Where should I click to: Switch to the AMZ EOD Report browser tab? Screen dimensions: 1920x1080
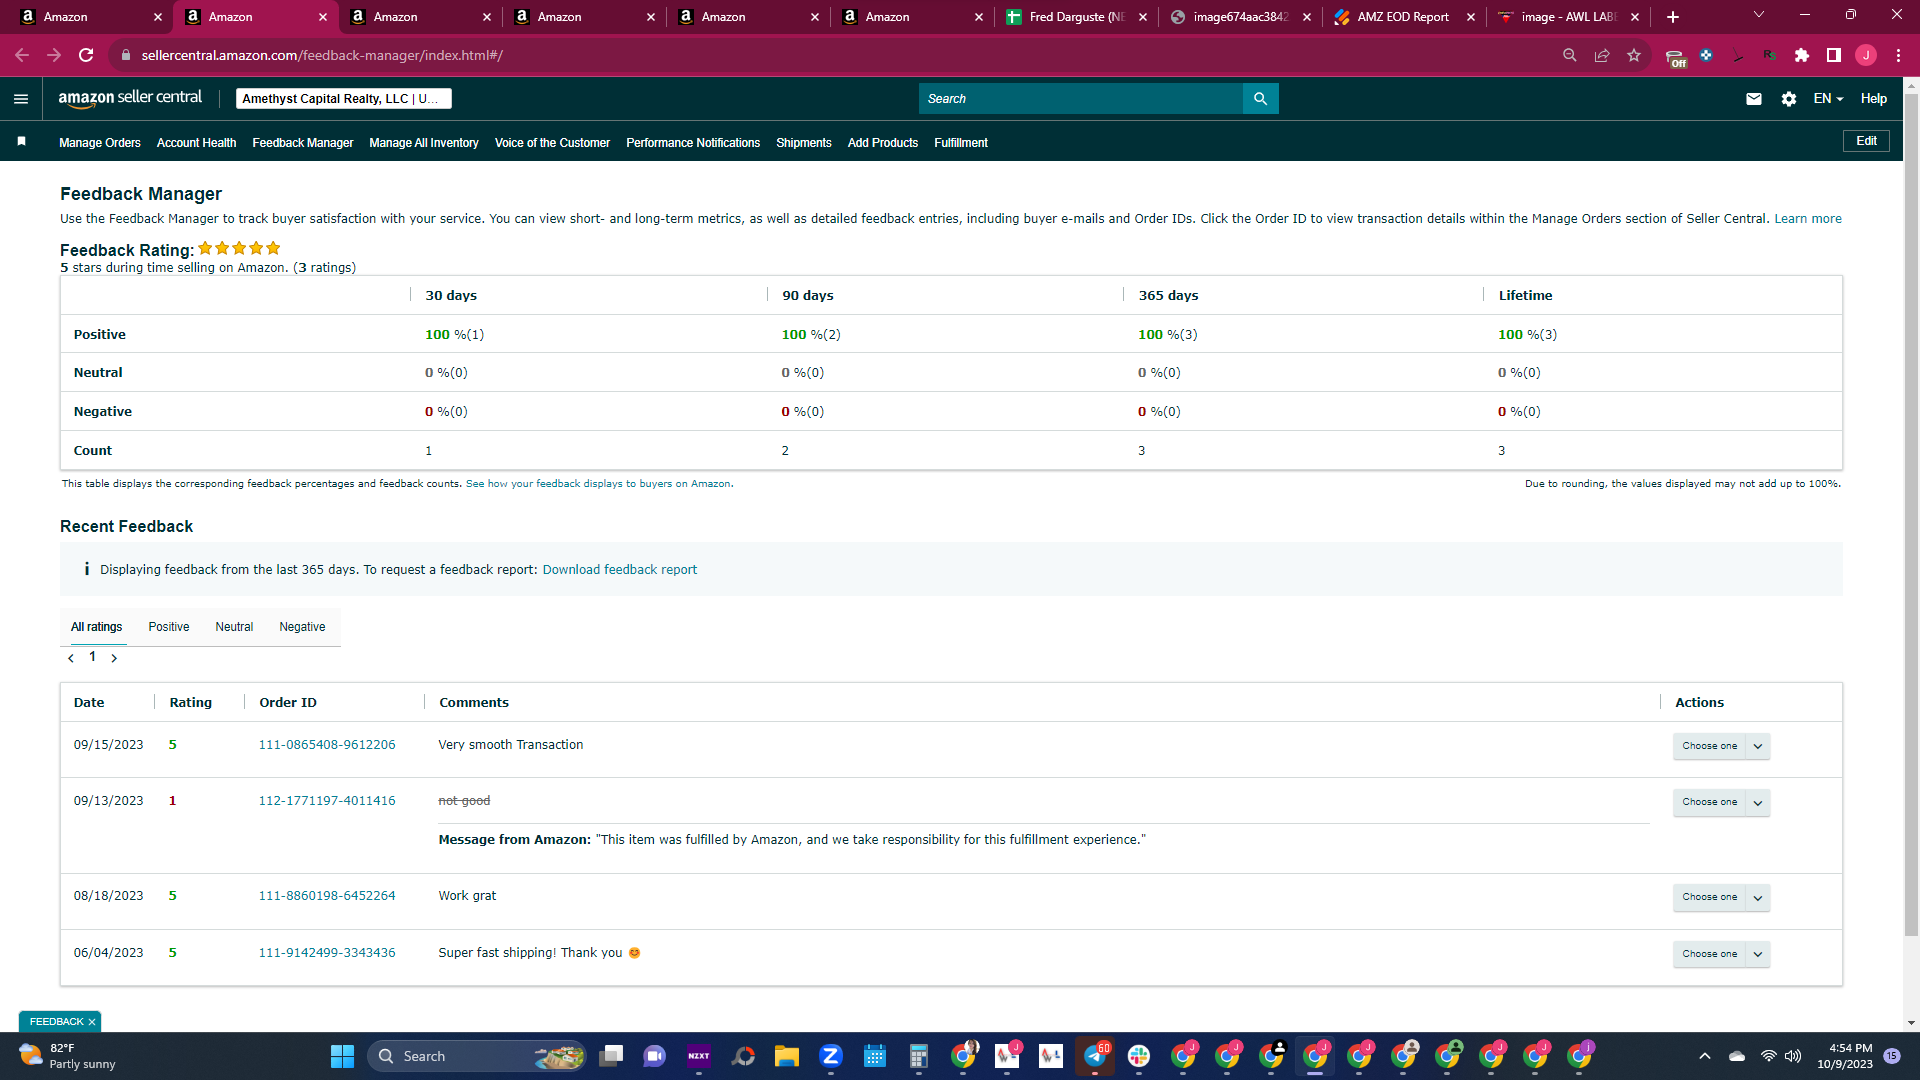pos(1403,17)
